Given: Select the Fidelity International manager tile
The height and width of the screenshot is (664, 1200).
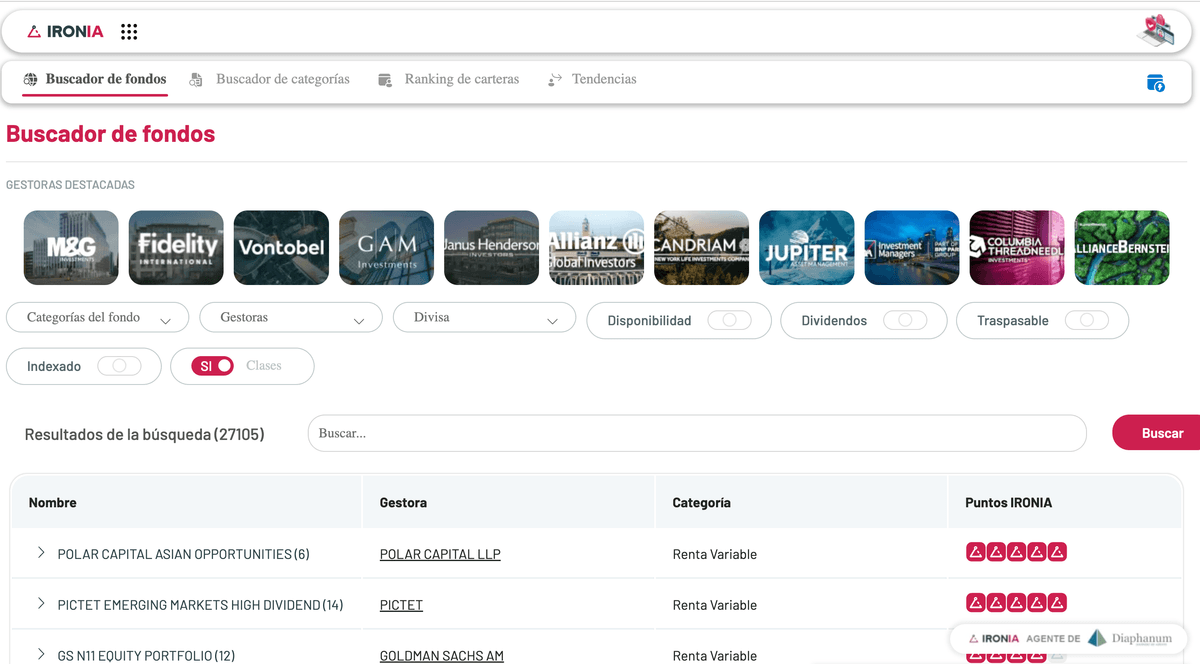Looking at the screenshot, I should 176,248.
